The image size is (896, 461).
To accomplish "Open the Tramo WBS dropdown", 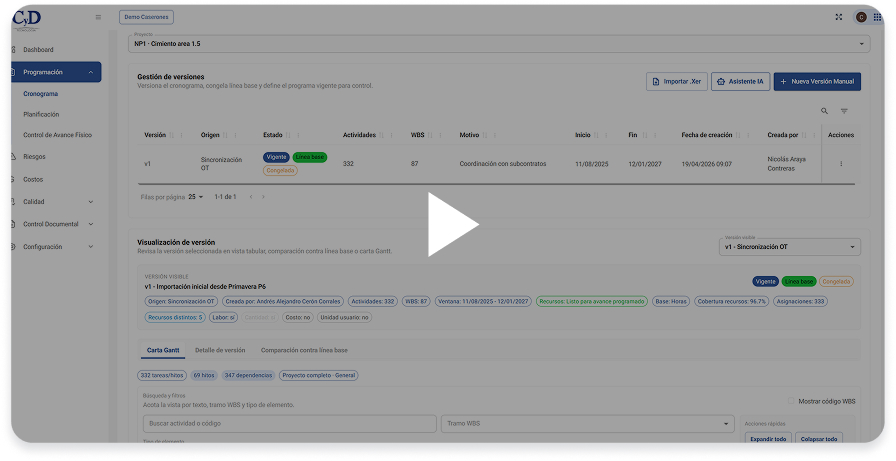I will (x=587, y=423).
